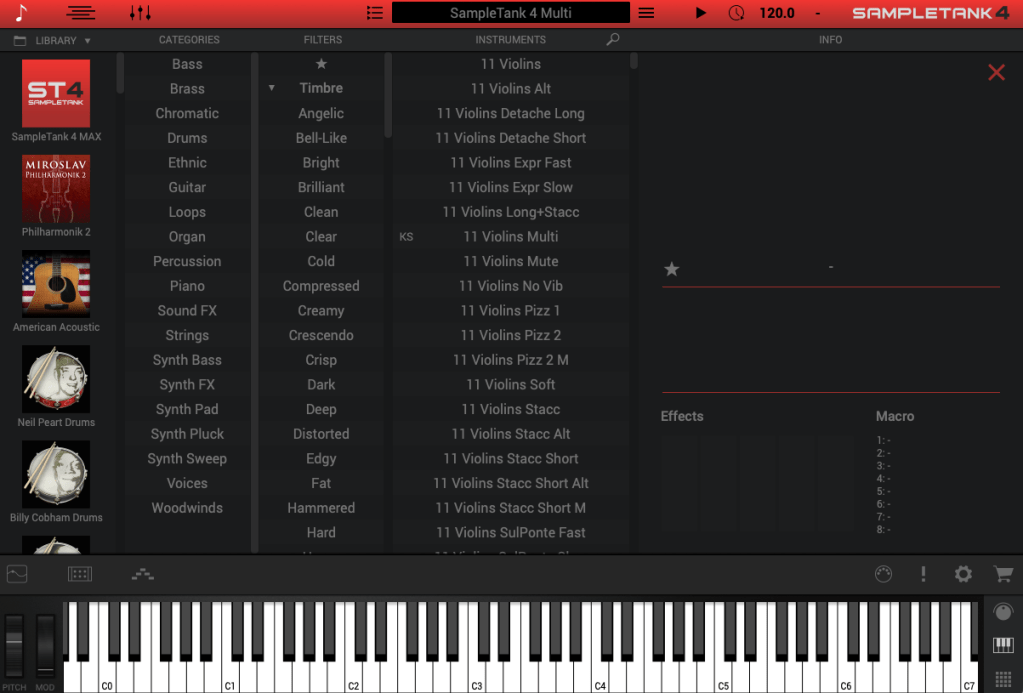Click the instrument search magnifier icon
This screenshot has width=1023, height=693.
(x=613, y=40)
